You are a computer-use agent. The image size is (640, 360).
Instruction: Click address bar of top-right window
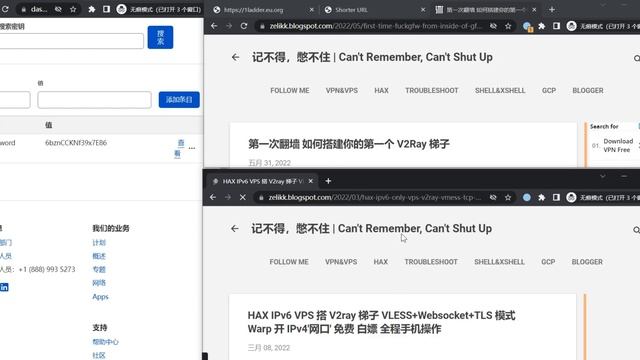(x=376, y=26)
